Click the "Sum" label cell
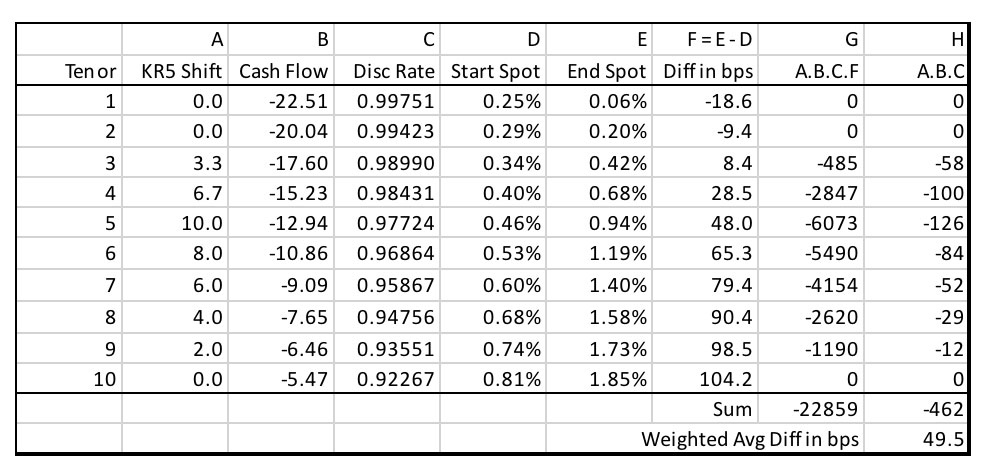The image size is (986, 468). pyautogui.click(x=732, y=408)
